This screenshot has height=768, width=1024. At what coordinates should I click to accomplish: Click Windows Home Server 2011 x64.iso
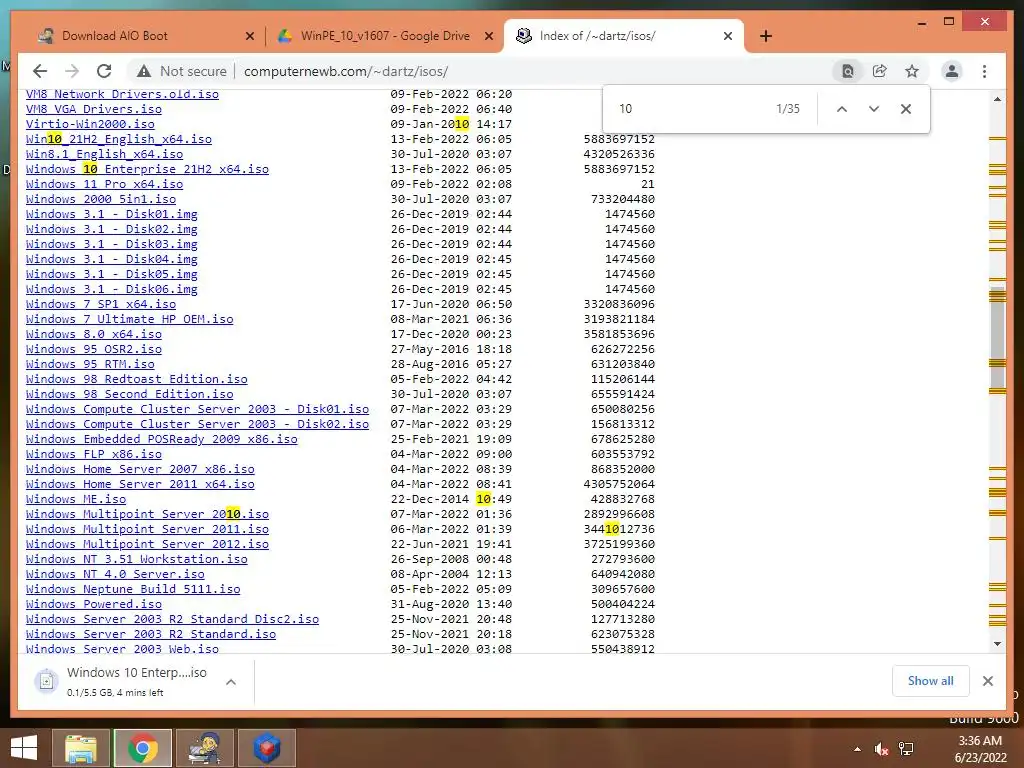pyautogui.click(x=140, y=485)
